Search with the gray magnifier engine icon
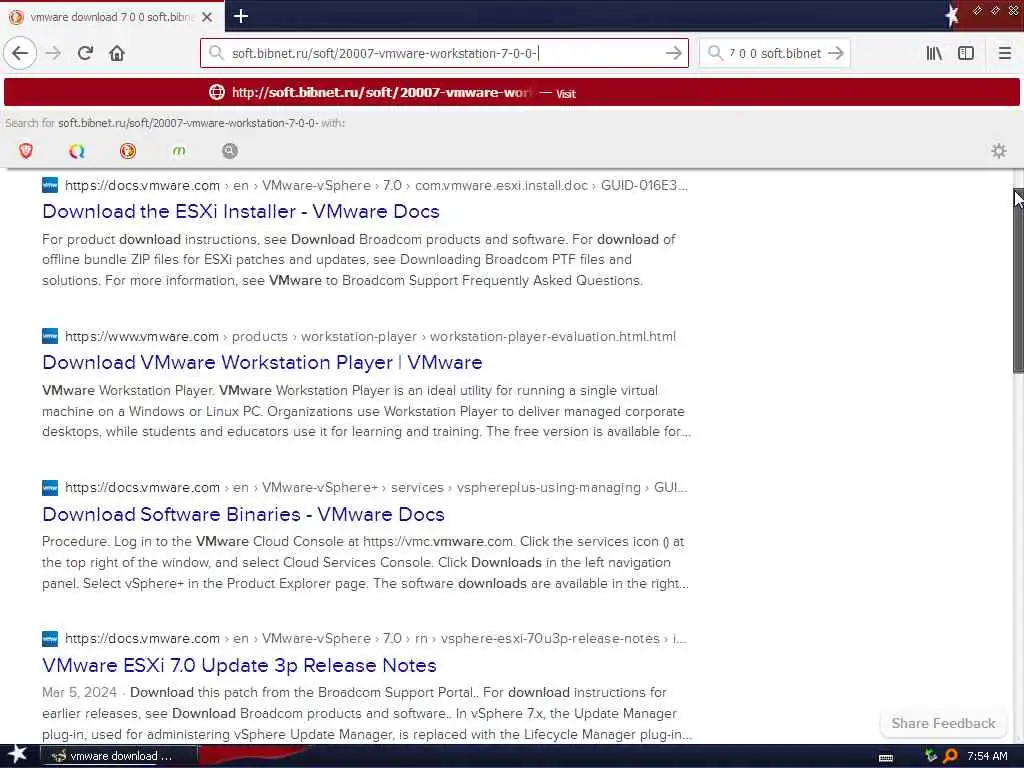 click(x=230, y=151)
